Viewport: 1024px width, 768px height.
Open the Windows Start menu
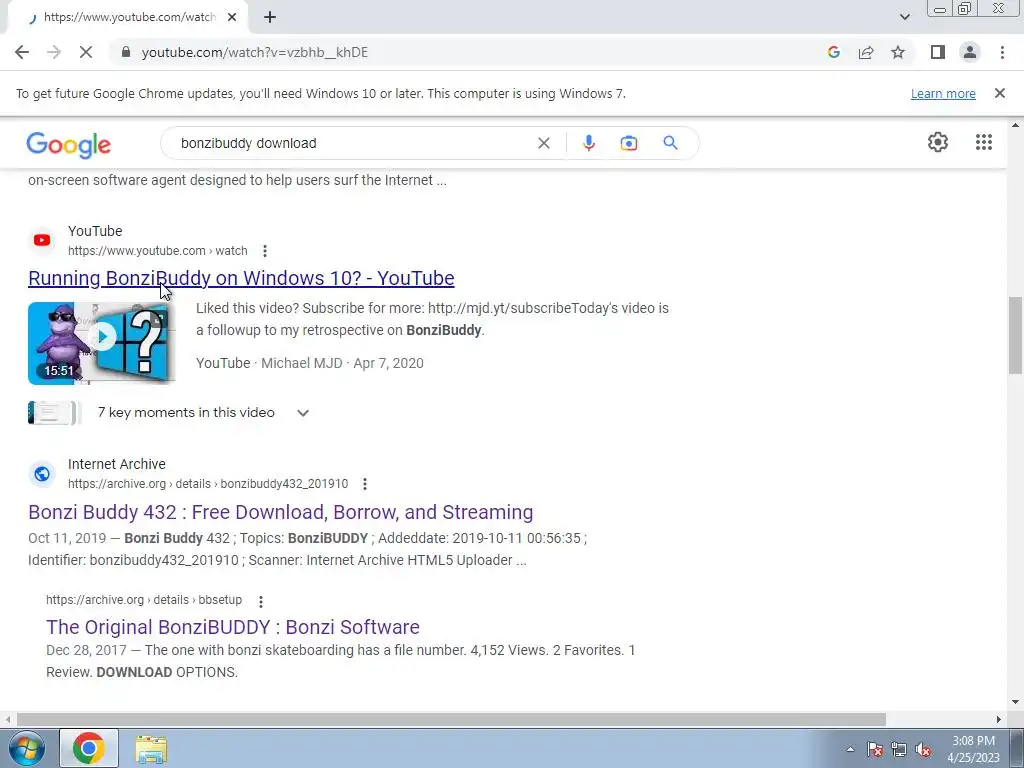tap(26, 748)
